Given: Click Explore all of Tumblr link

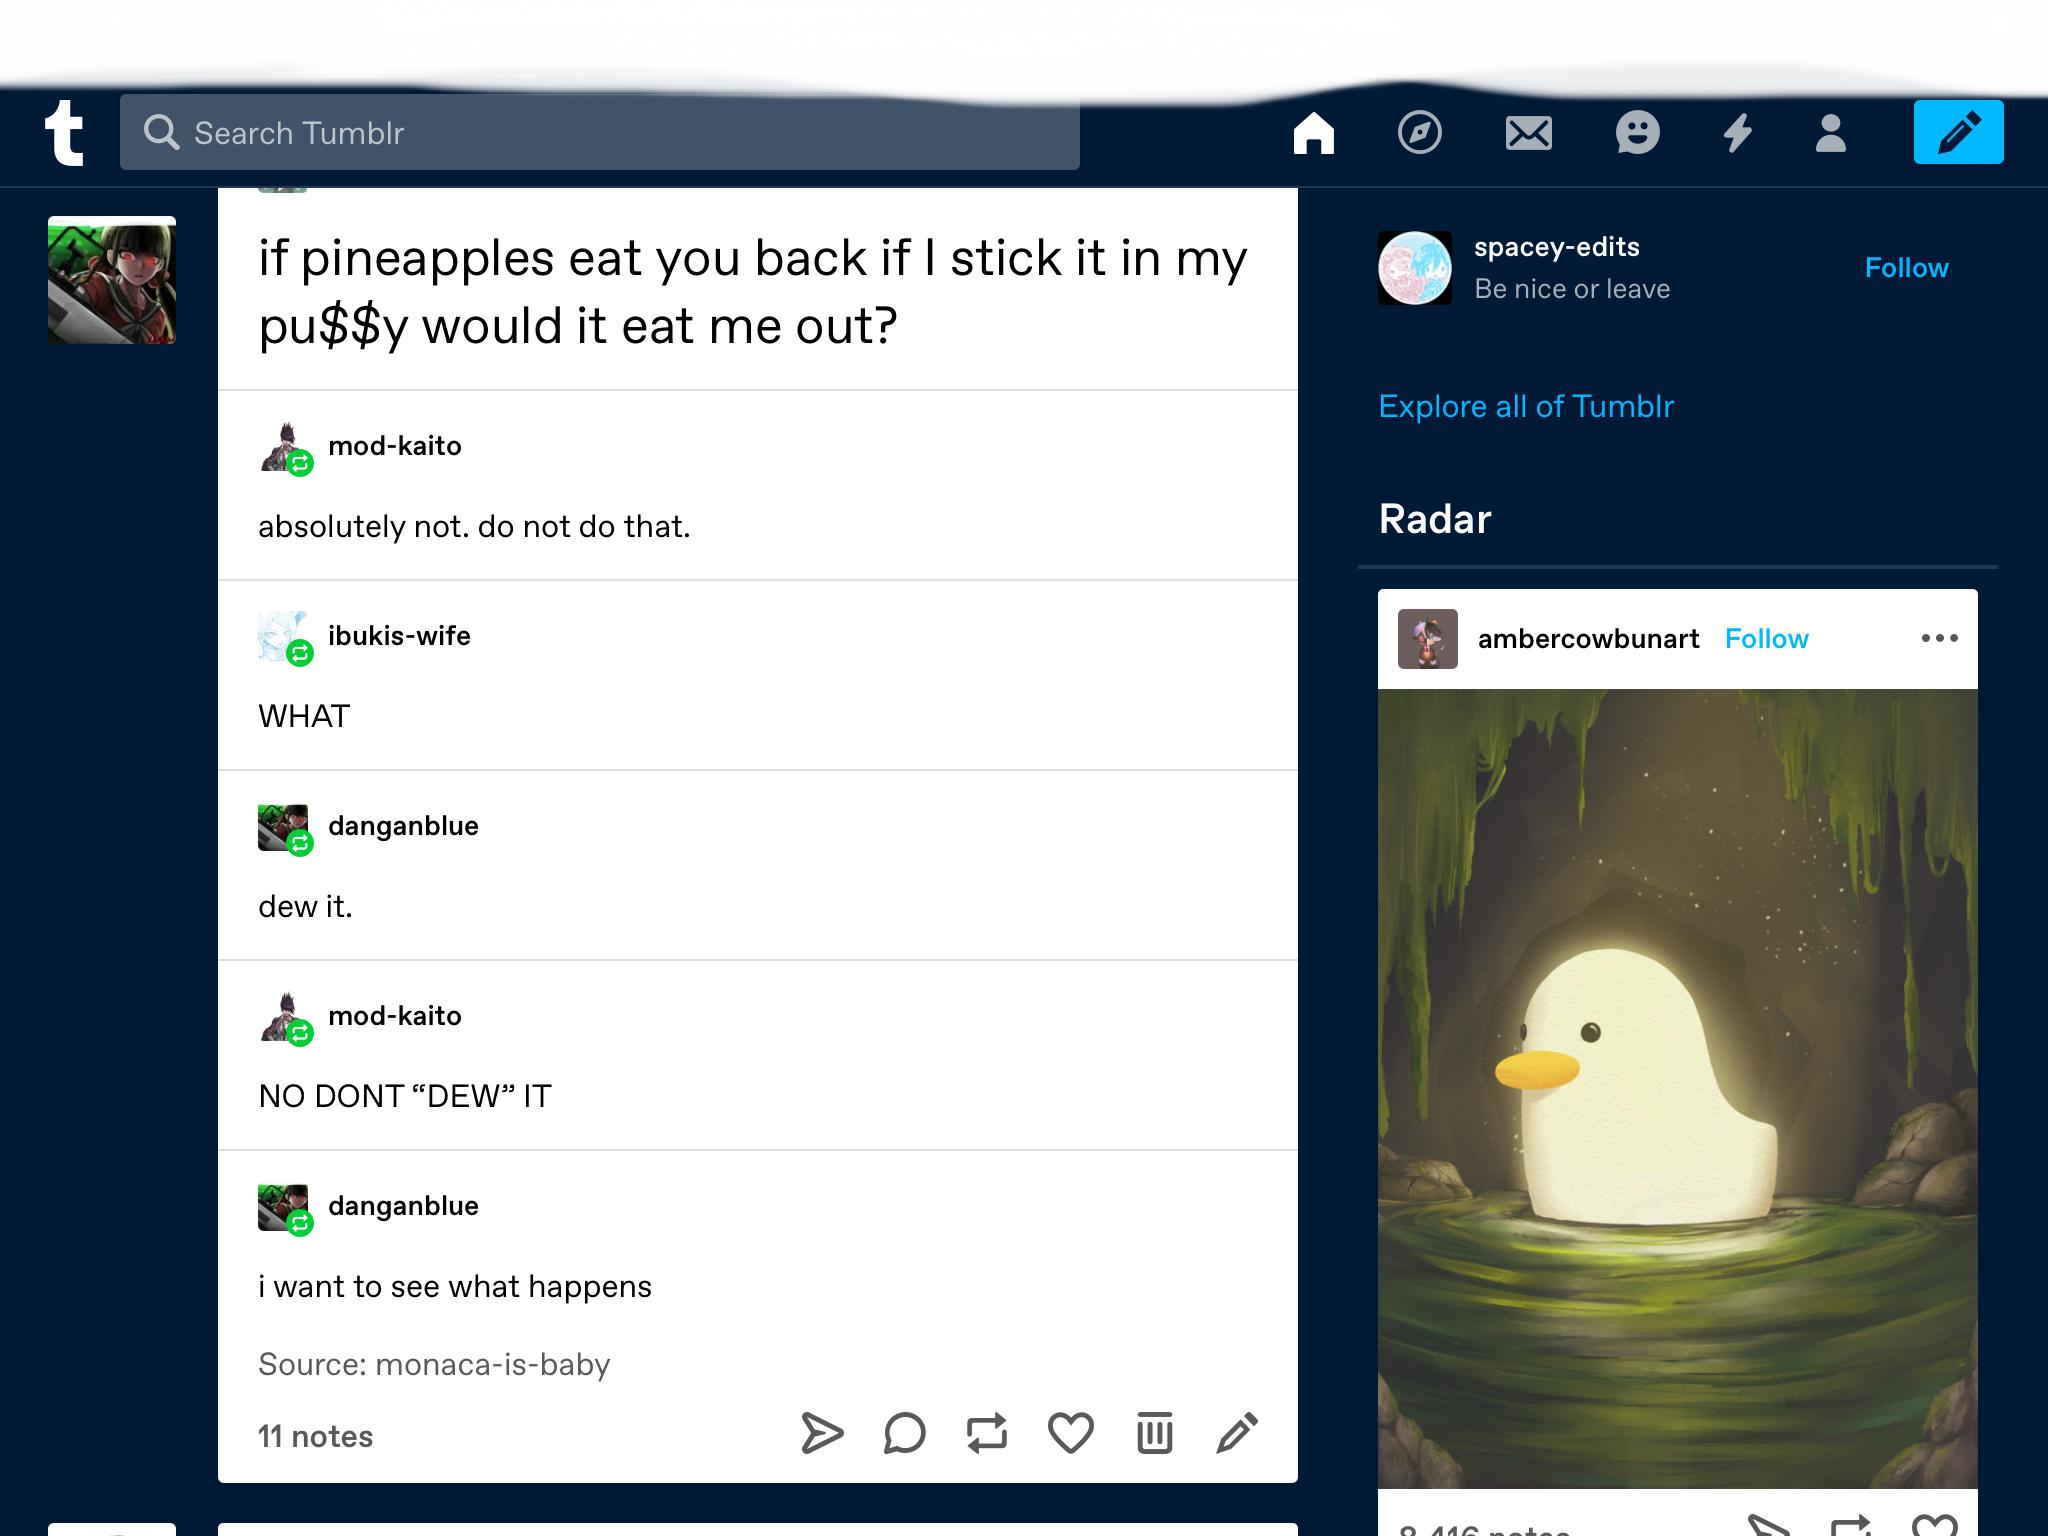Looking at the screenshot, I should point(1525,406).
